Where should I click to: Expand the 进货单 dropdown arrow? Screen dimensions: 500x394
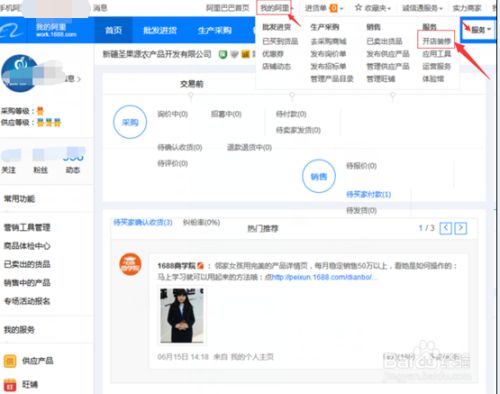341,8
